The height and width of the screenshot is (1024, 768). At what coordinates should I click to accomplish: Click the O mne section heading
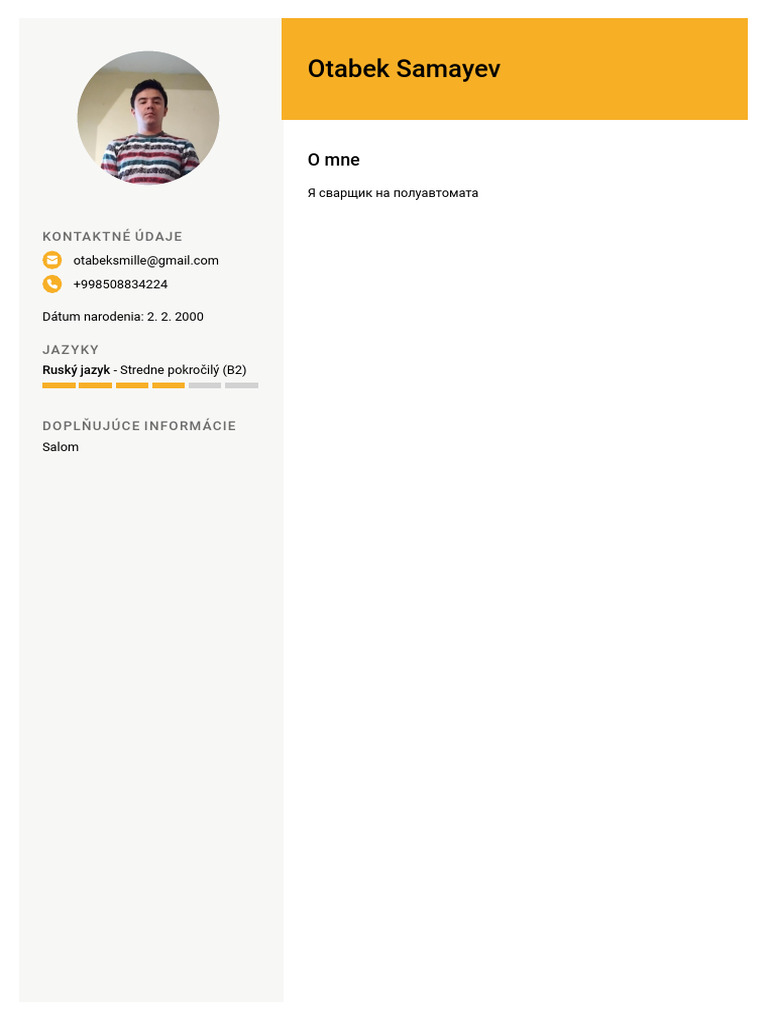tap(334, 160)
